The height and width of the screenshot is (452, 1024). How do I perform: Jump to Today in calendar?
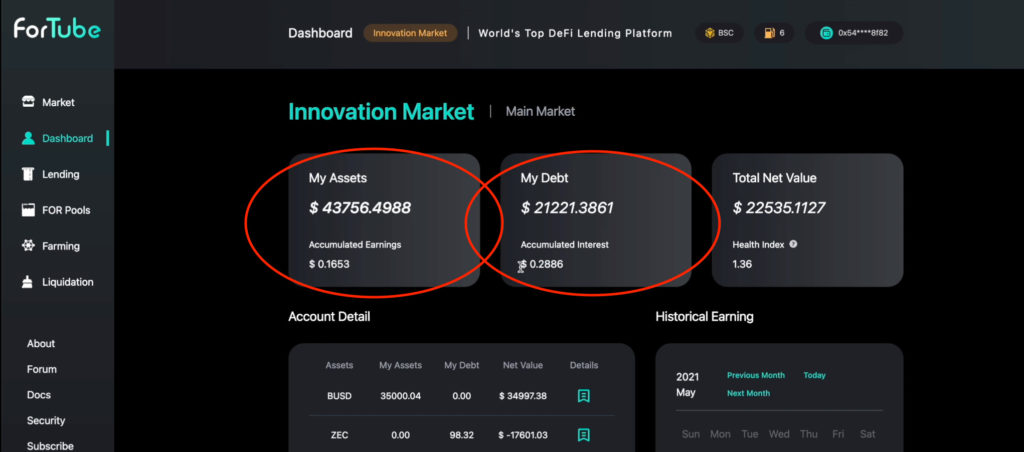tap(814, 375)
